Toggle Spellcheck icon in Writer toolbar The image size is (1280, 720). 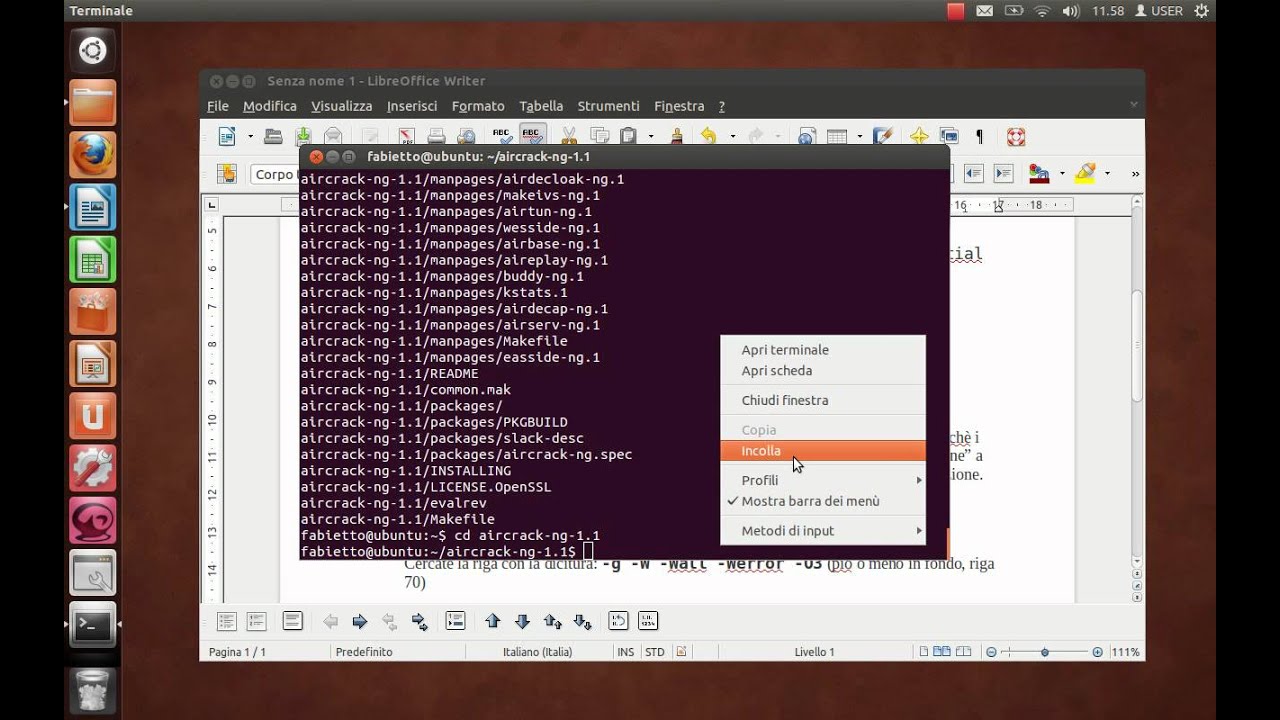coord(502,136)
